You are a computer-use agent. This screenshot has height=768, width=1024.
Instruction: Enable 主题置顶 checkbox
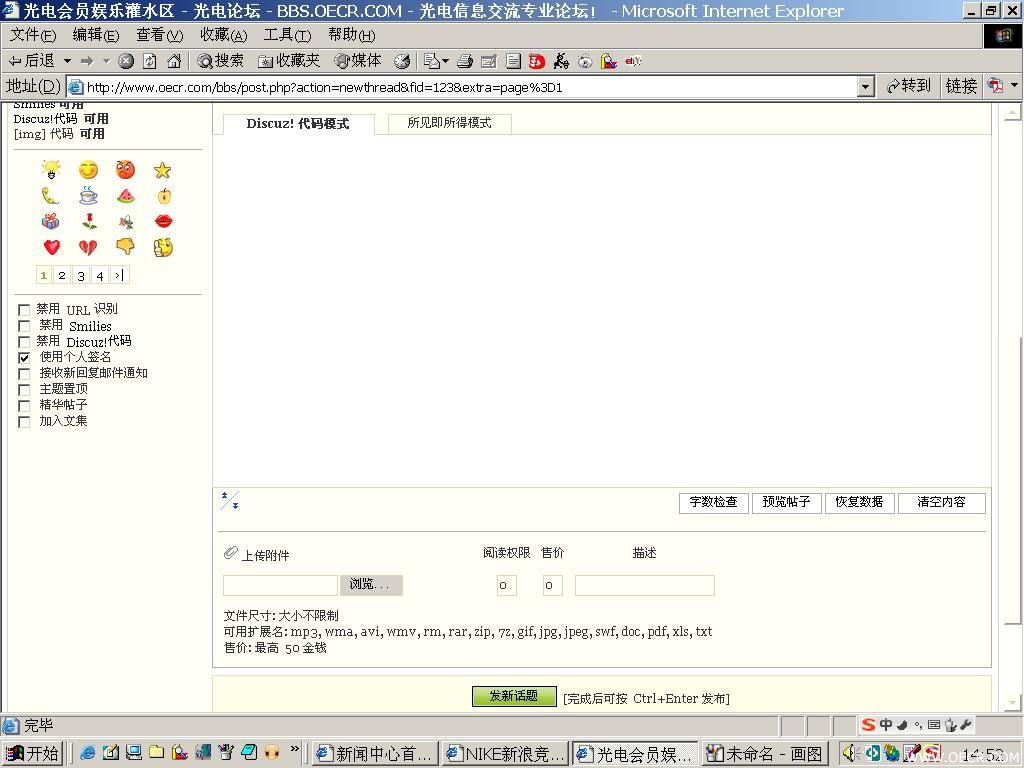tap(24, 390)
